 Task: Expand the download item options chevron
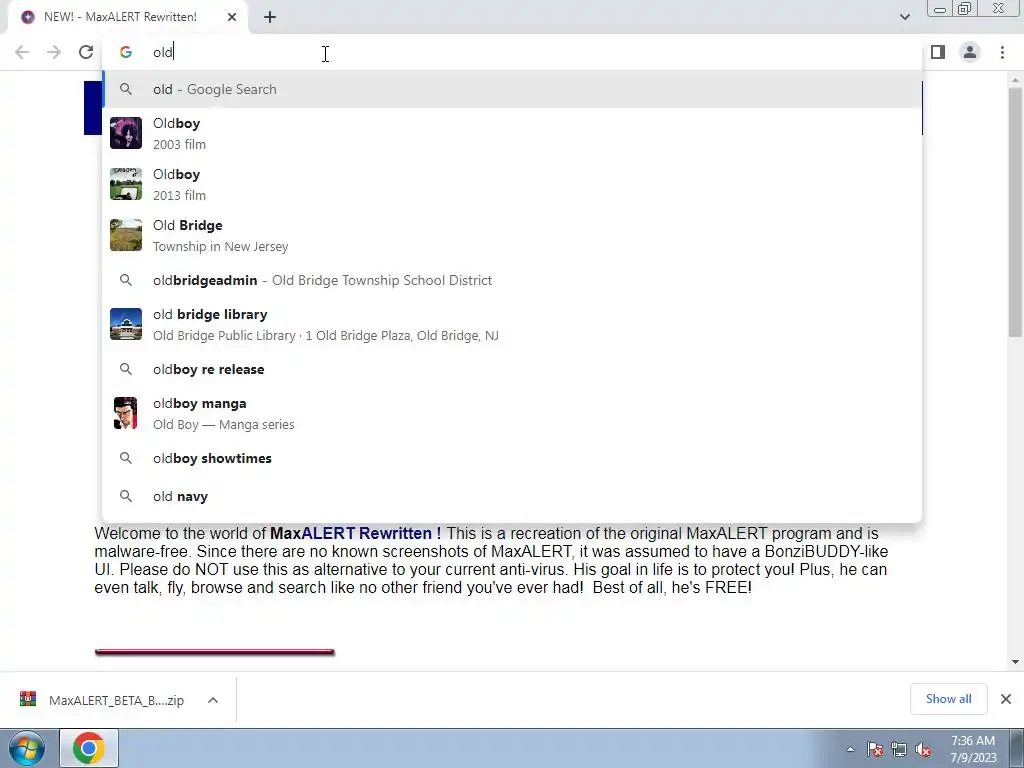[x=212, y=700]
